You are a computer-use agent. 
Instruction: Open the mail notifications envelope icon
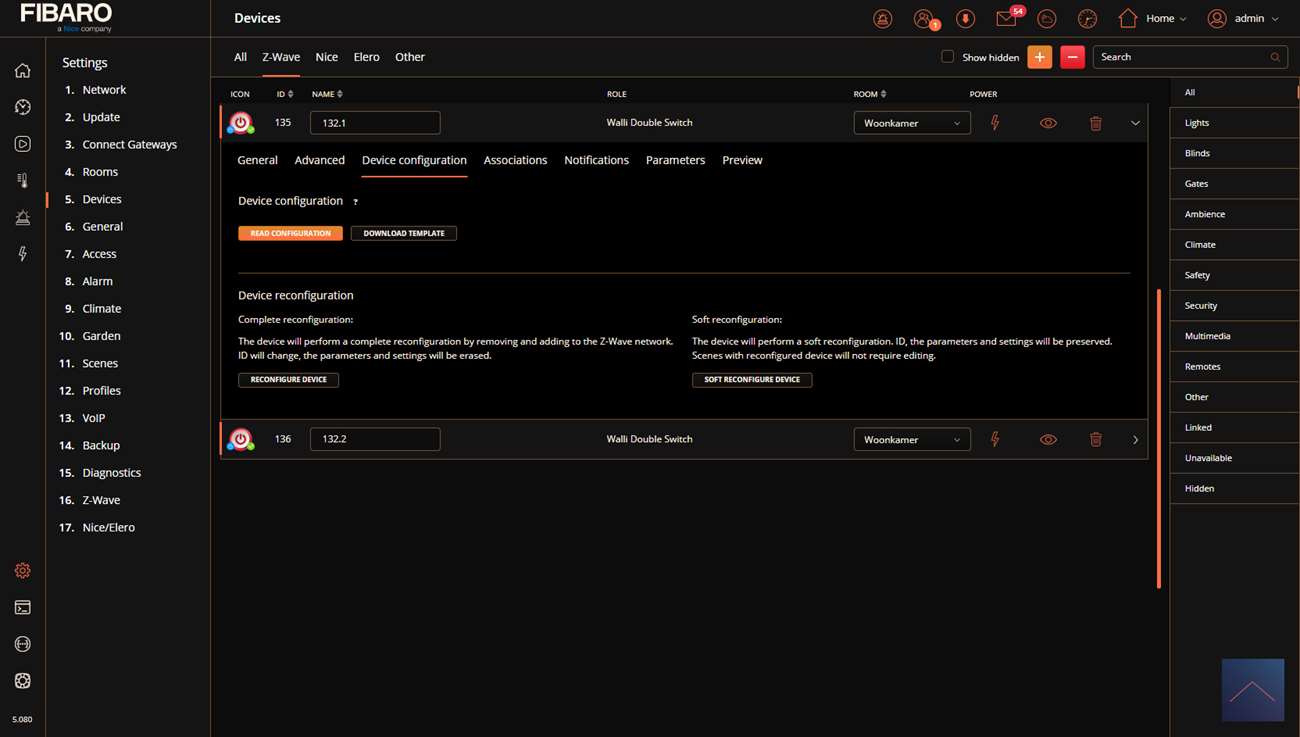[x=1006, y=19]
